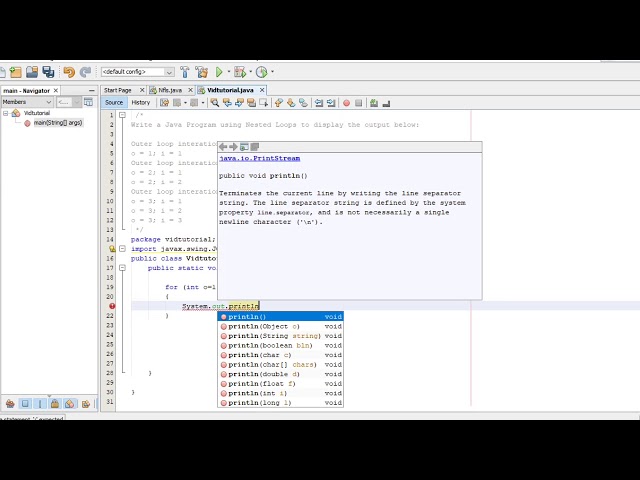Click the javadoc Forward arrow
The image size is (640, 480).
[x=233, y=147]
